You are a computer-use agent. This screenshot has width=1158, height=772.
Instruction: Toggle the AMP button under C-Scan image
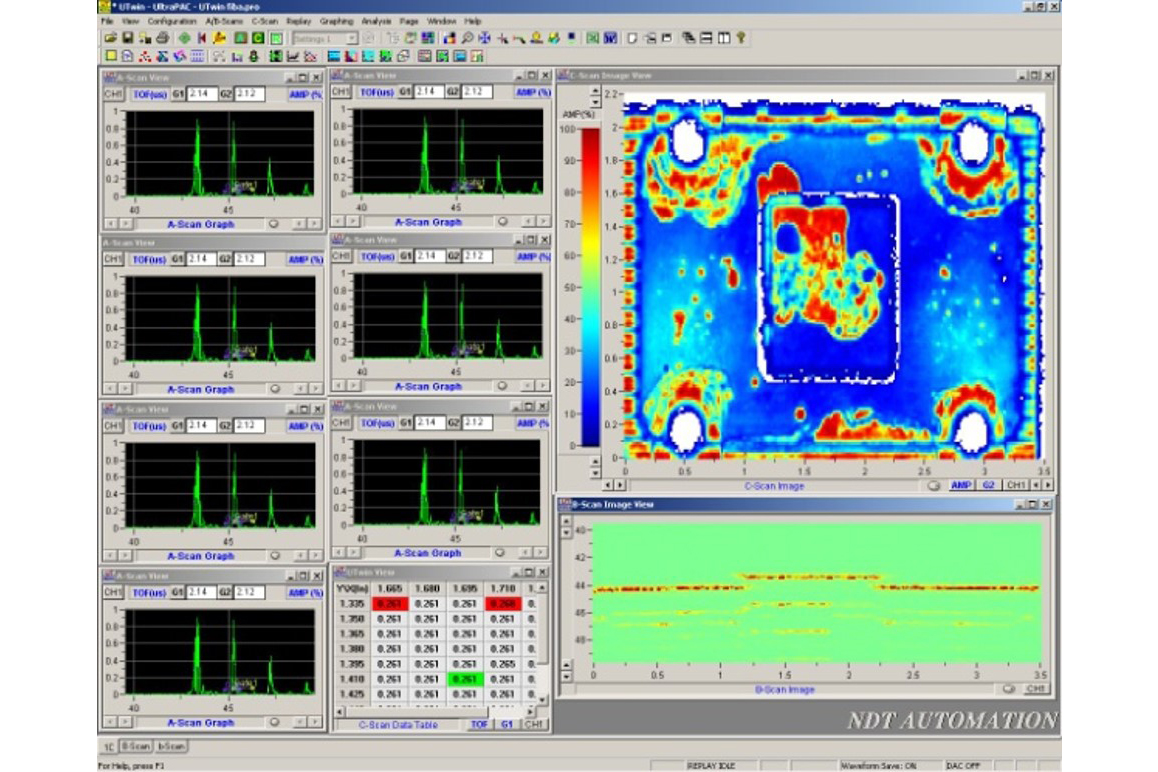[960, 485]
